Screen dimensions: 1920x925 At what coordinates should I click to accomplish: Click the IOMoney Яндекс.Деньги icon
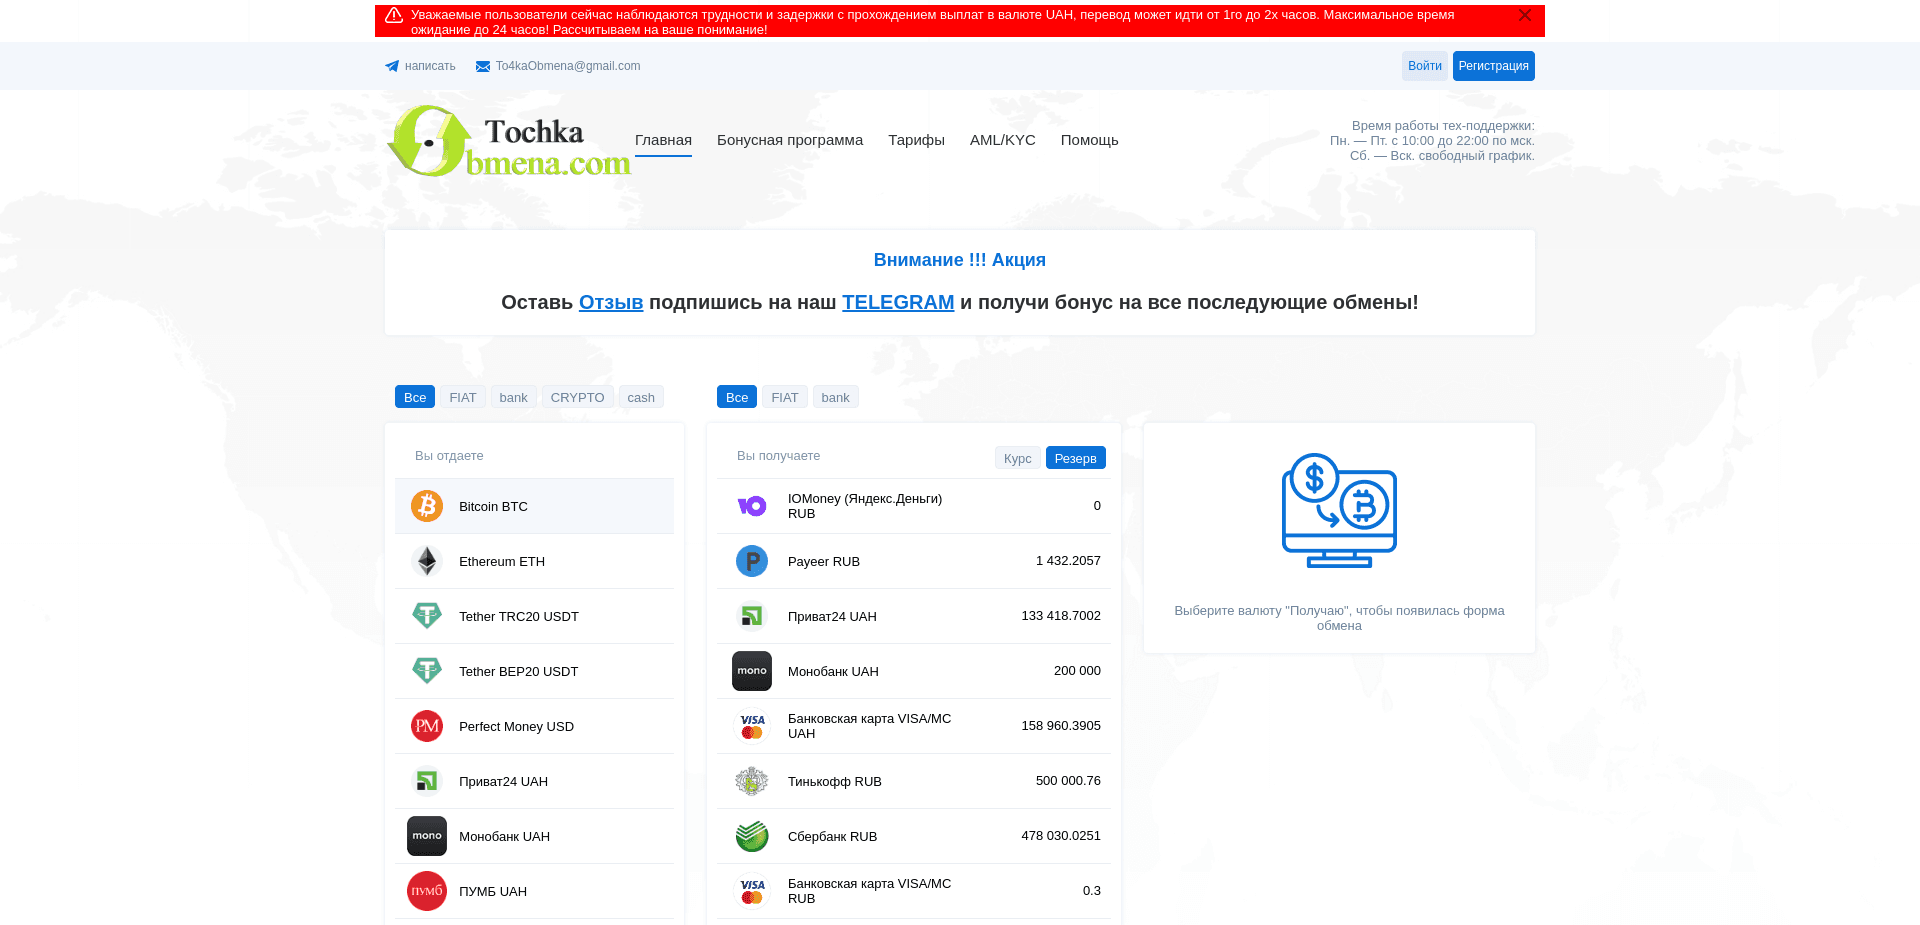[751, 506]
